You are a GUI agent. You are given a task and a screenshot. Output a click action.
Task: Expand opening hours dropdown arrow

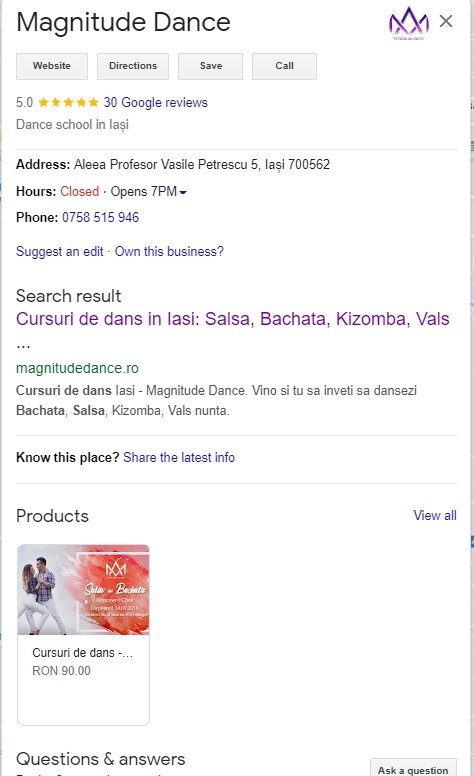coord(183,192)
